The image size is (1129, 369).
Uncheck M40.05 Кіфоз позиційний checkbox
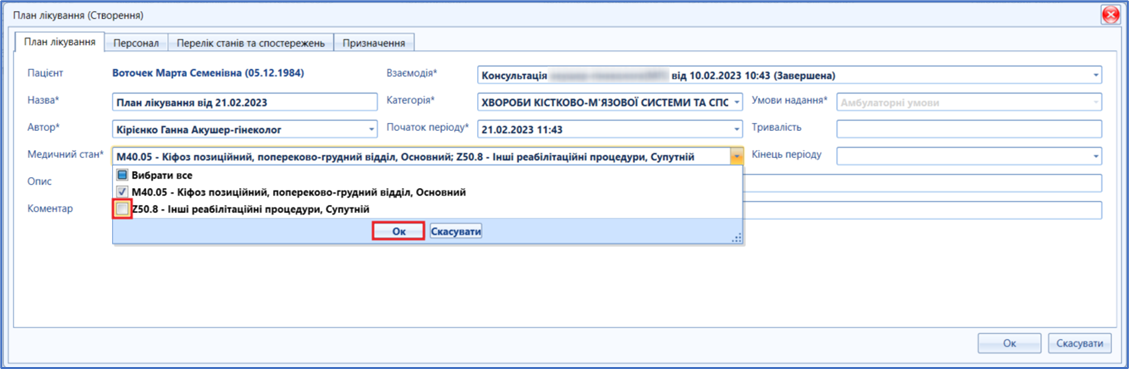[122, 192]
